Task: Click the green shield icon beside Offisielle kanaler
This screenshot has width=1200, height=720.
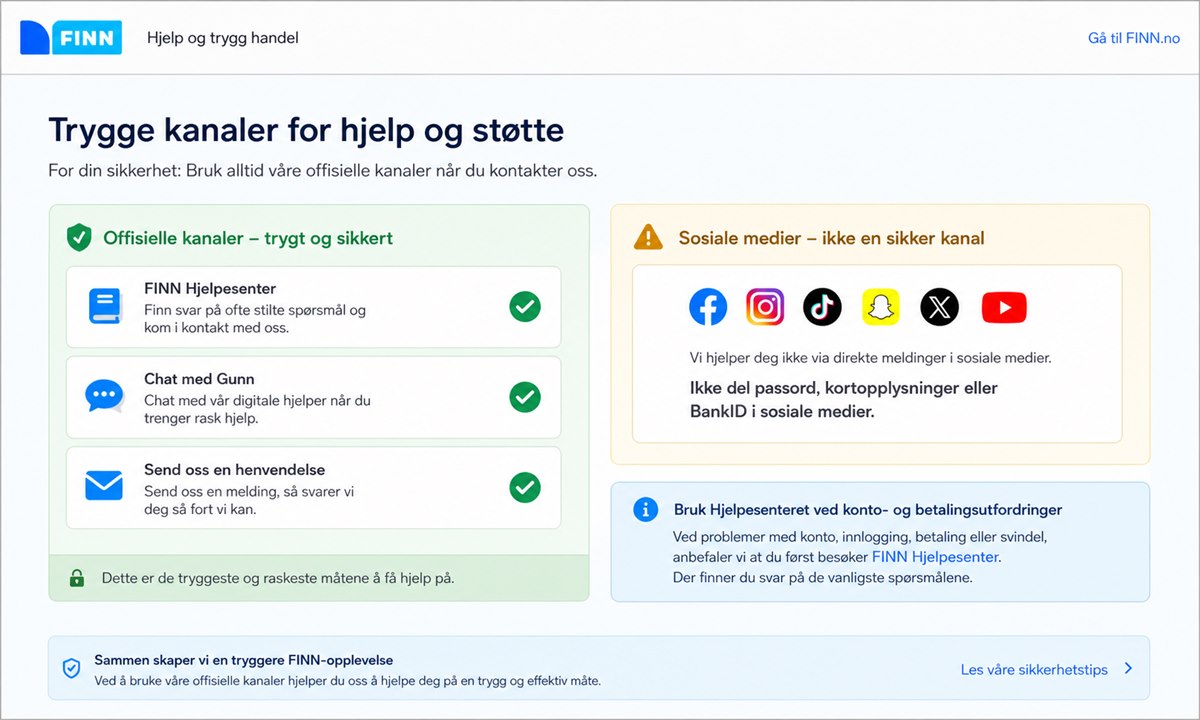Action: point(79,238)
